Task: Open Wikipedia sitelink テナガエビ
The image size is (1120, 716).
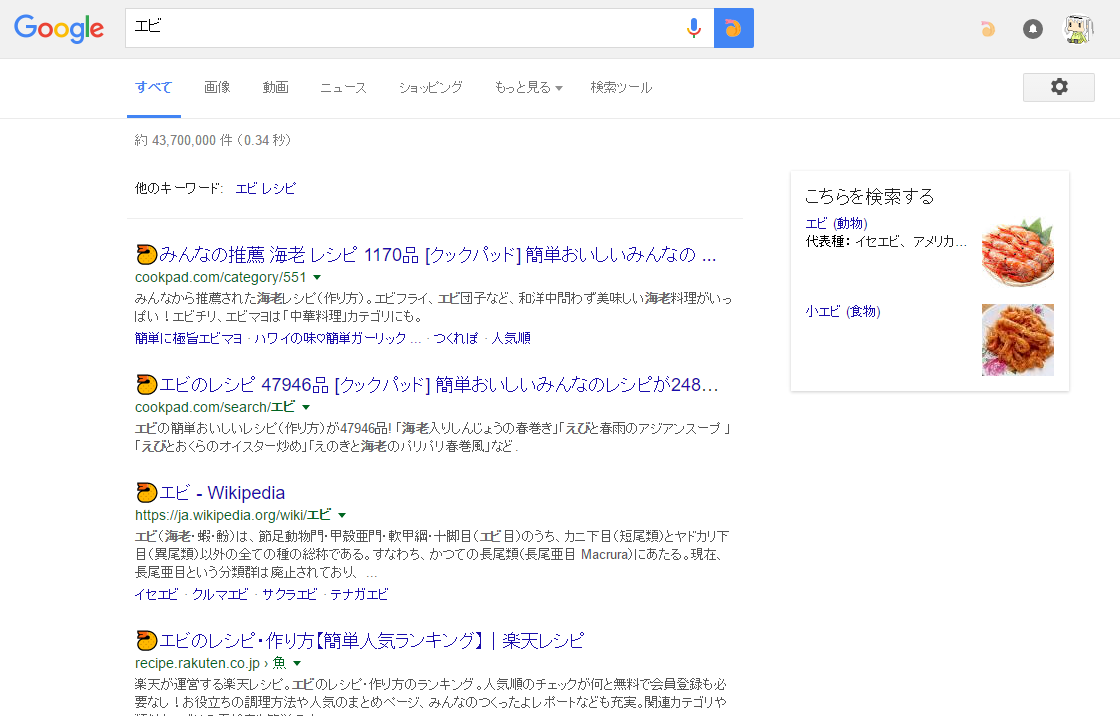Action: tap(359, 594)
